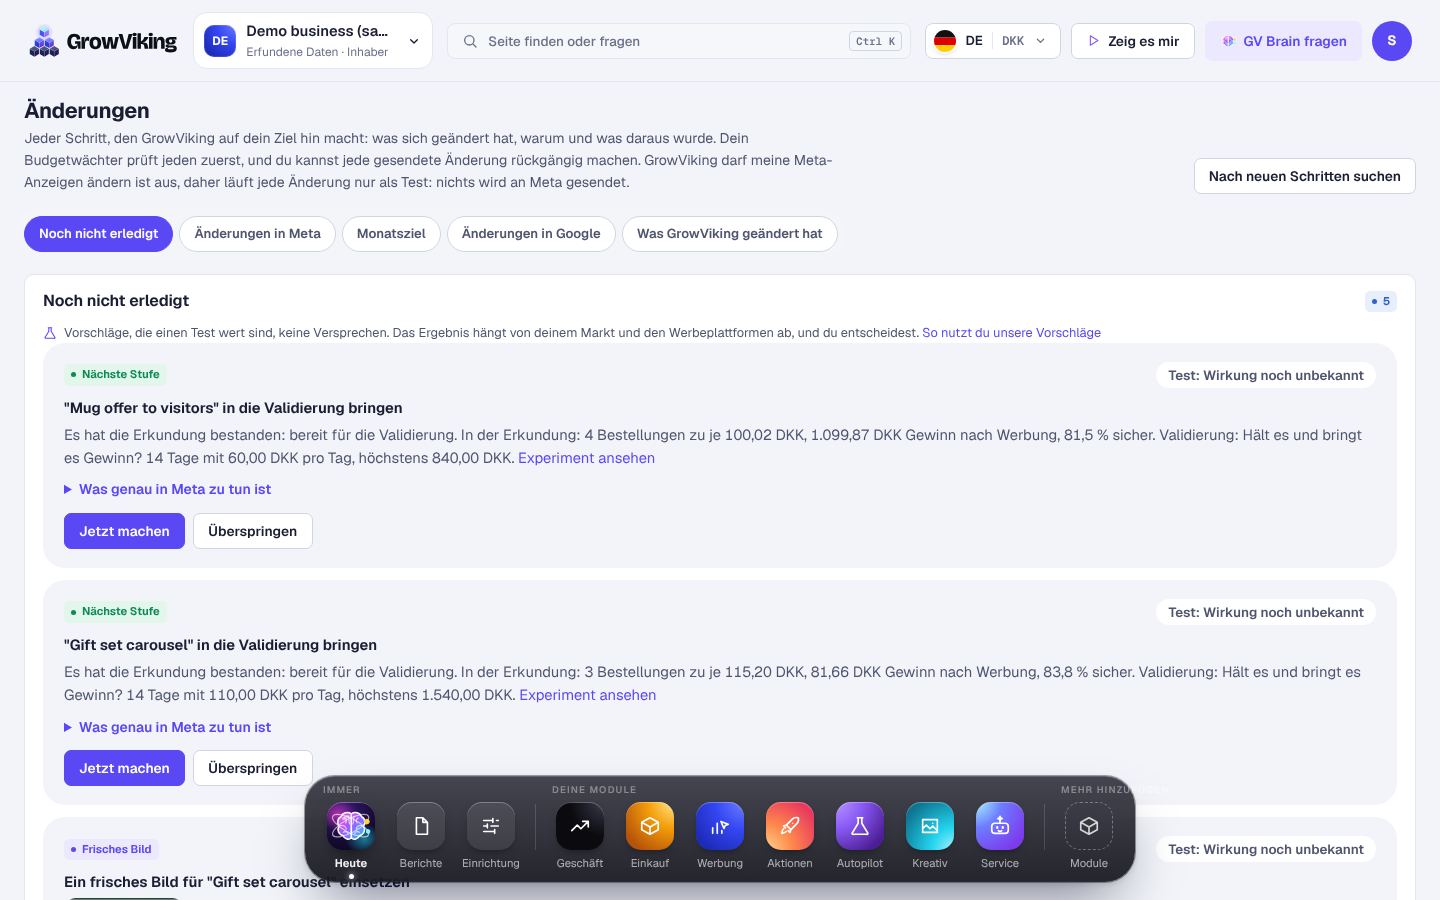Open Einrichtung sliders icon
Image resolution: width=1440 pixels, height=900 pixels.
(491, 827)
